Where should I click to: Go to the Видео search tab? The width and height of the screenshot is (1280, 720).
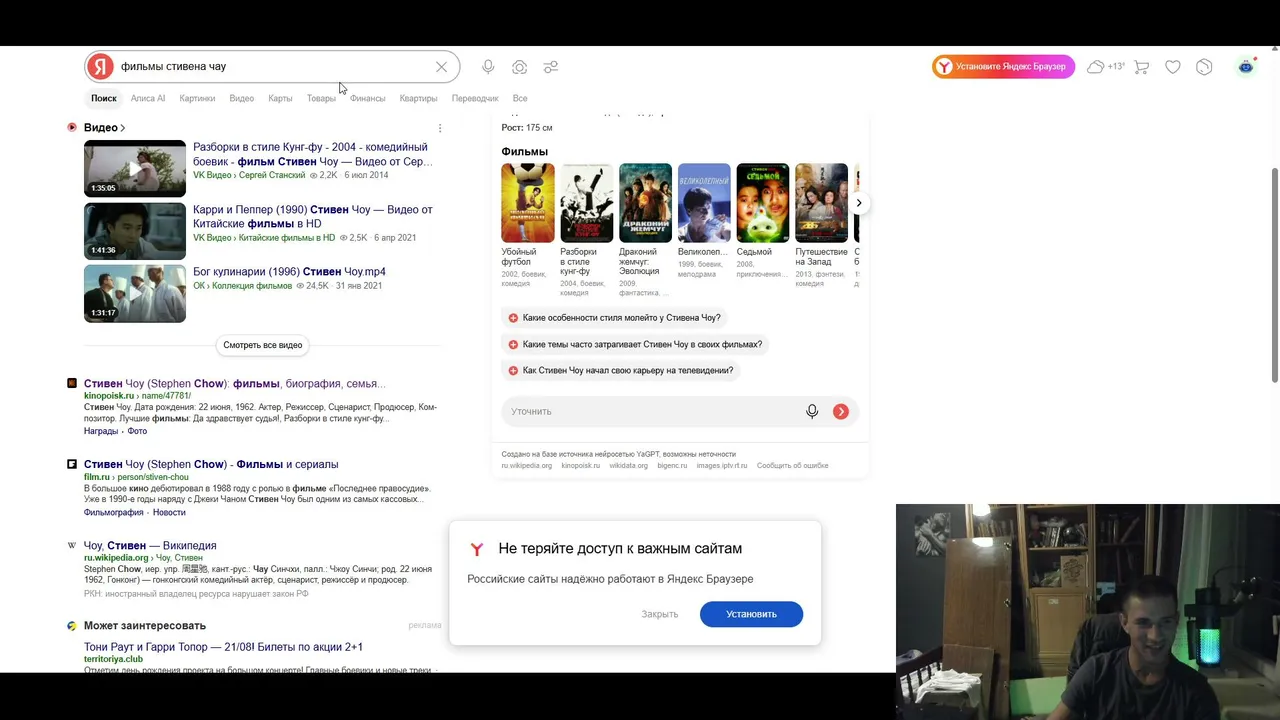pos(242,98)
